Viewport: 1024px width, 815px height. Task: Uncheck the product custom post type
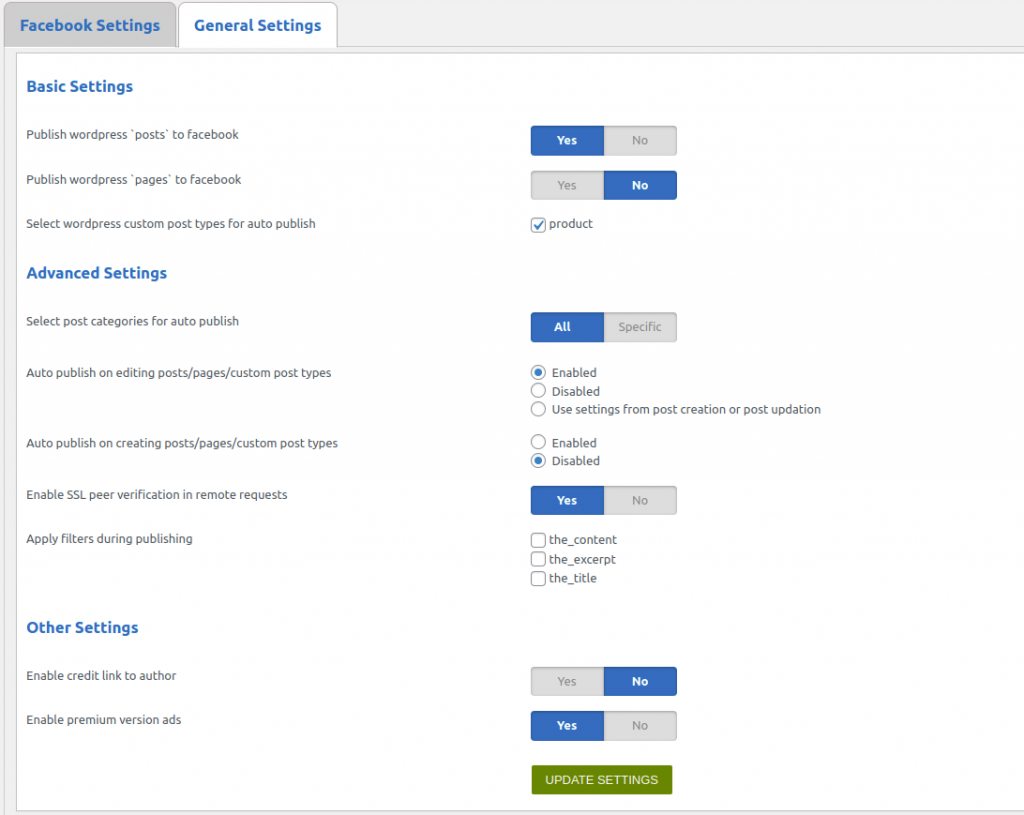click(538, 225)
